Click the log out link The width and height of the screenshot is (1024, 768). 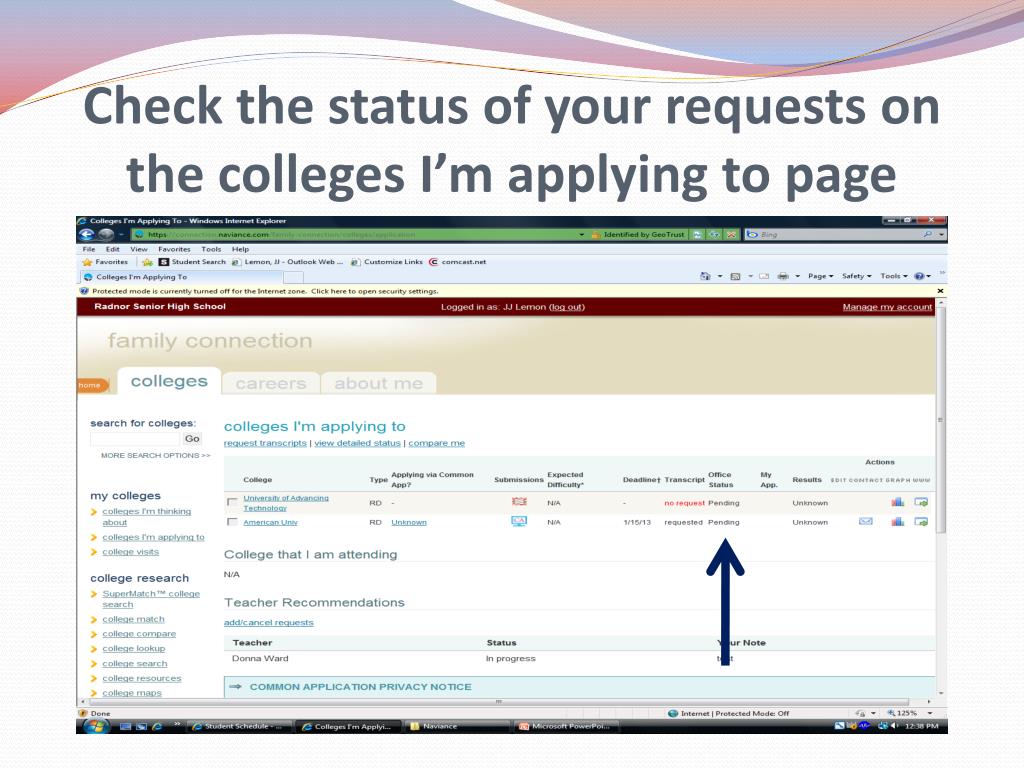click(567, 307)
